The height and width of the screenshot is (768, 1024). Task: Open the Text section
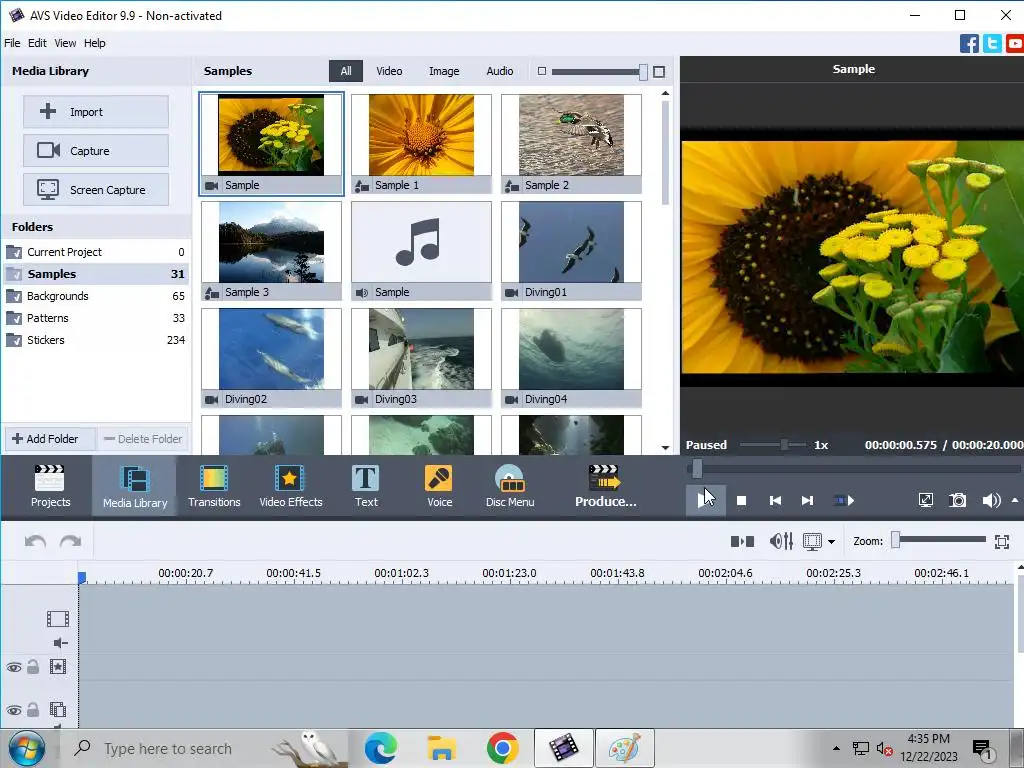[x=366, y=486]
